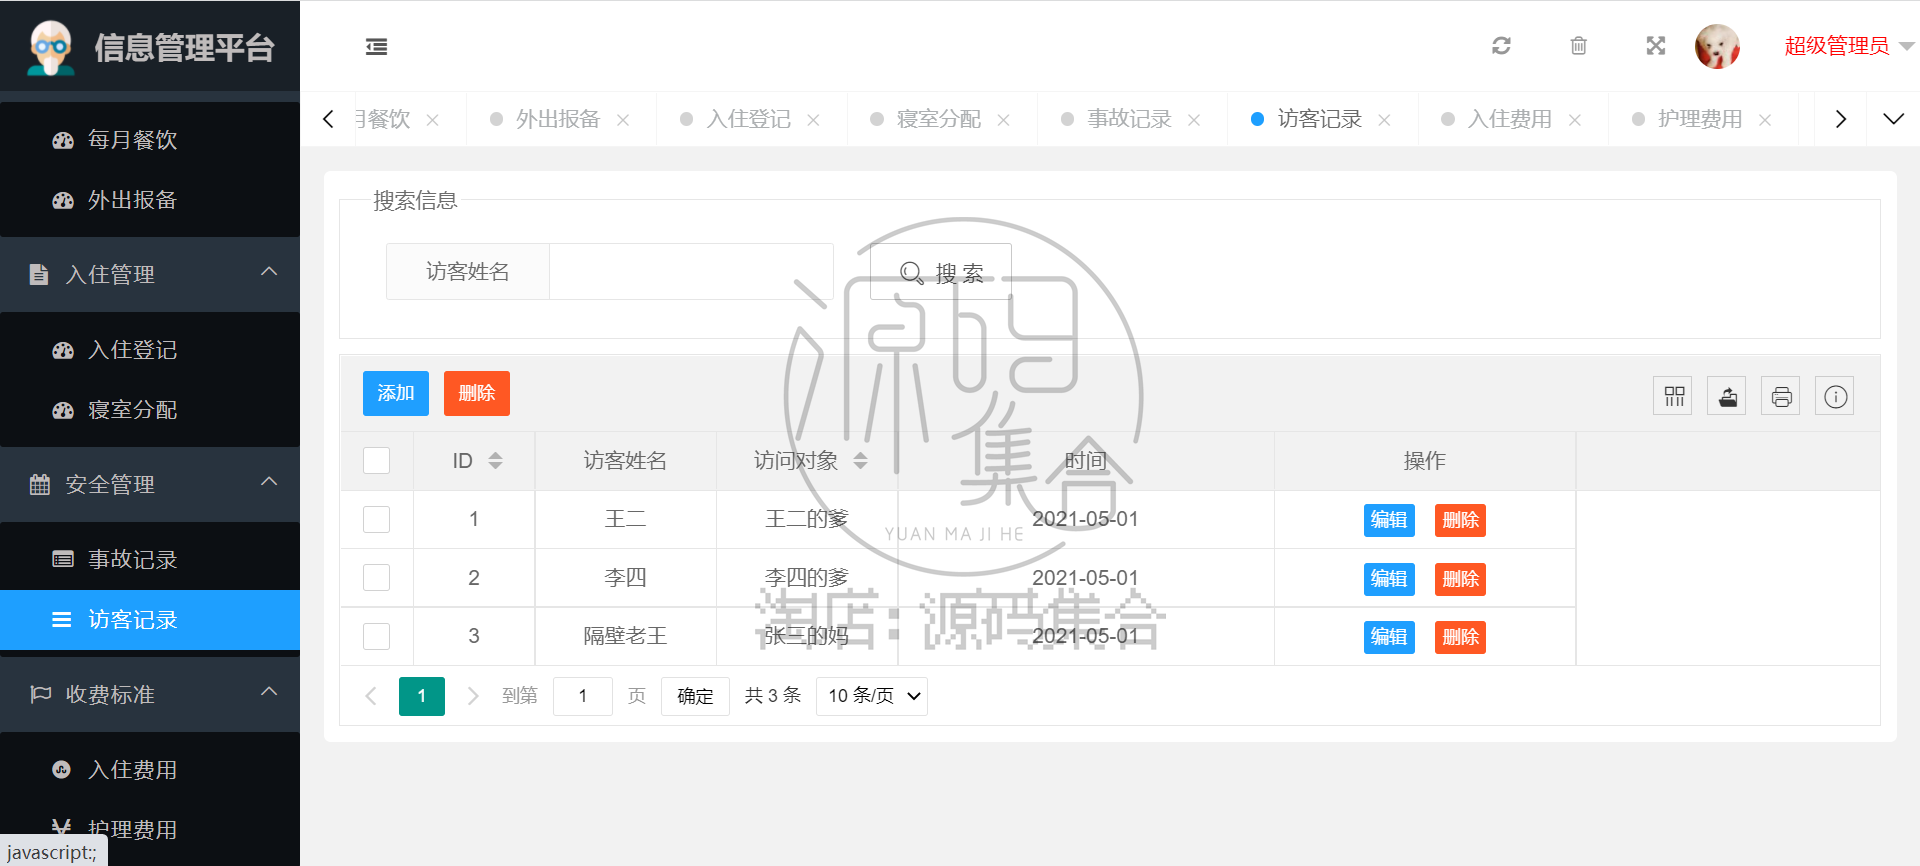Screen dimensions: 1920x866
Task: Click the print table icon
Action: tap(1781, 397)
